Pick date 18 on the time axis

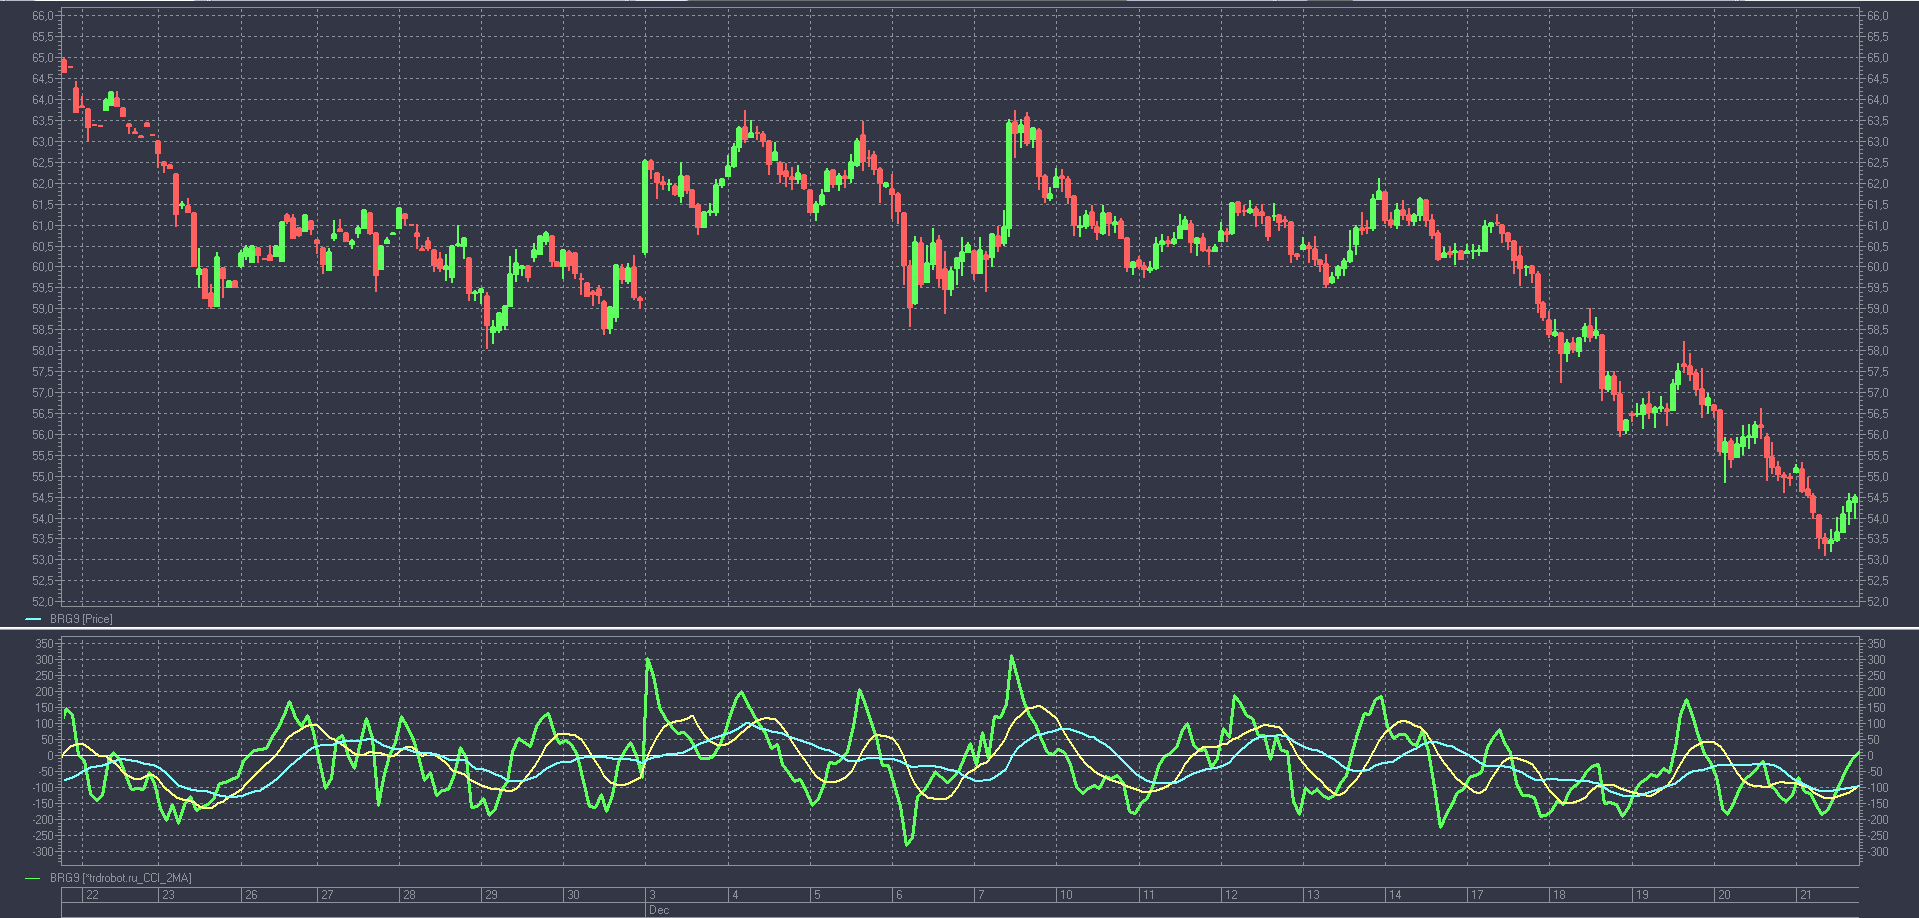pos(1559,895)
